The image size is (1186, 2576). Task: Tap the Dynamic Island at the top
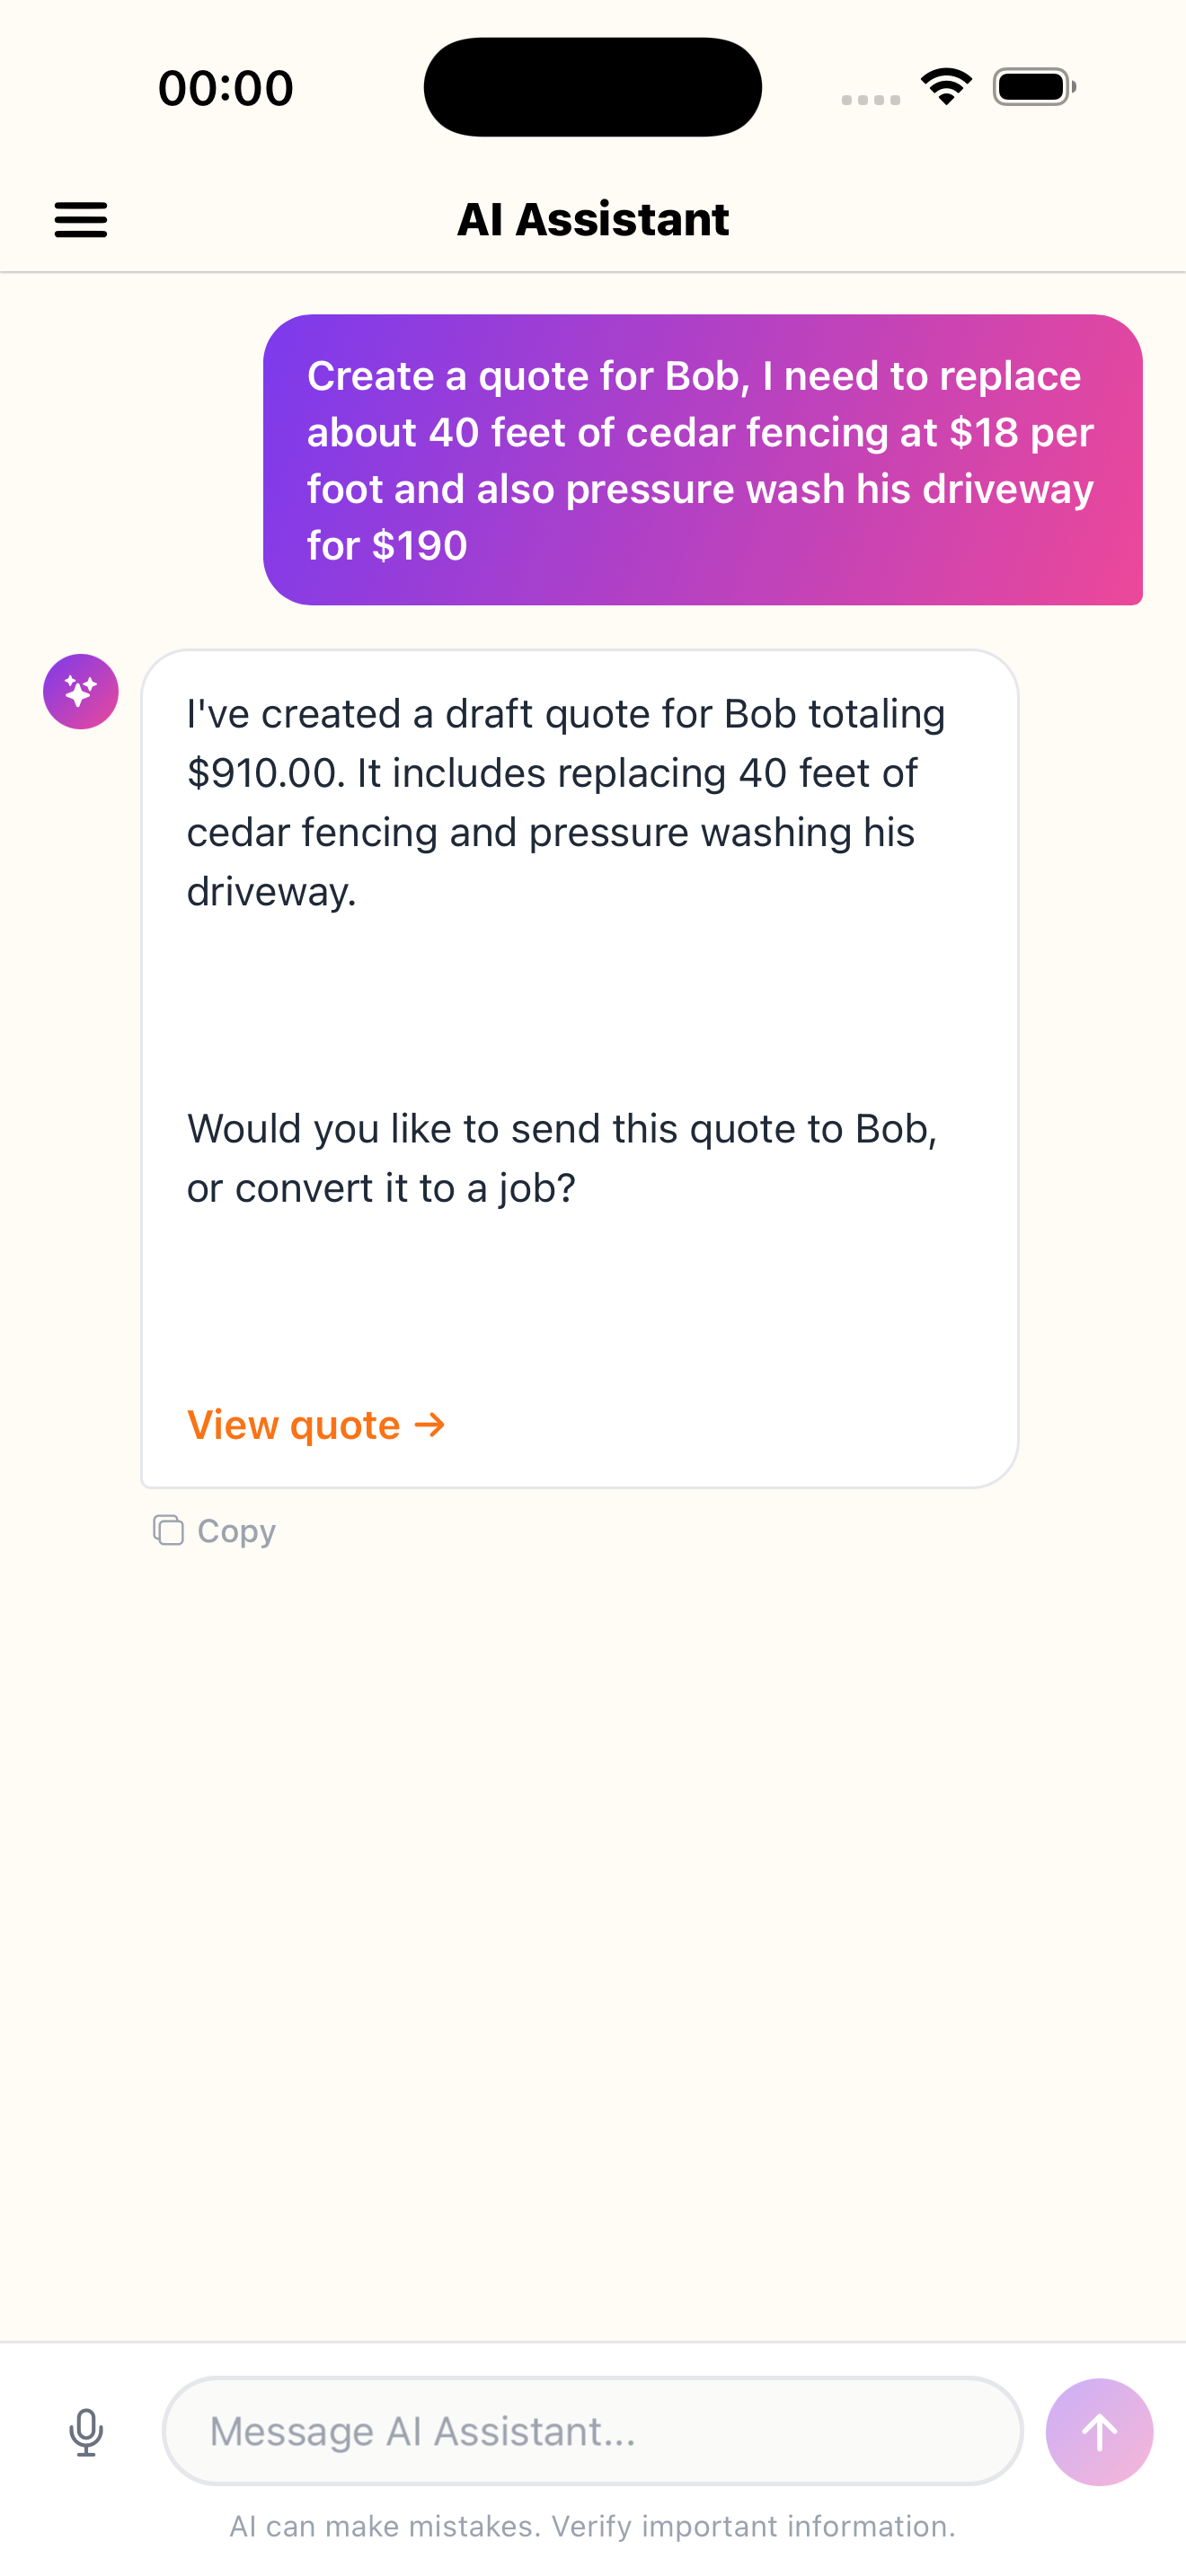[592, 87]
